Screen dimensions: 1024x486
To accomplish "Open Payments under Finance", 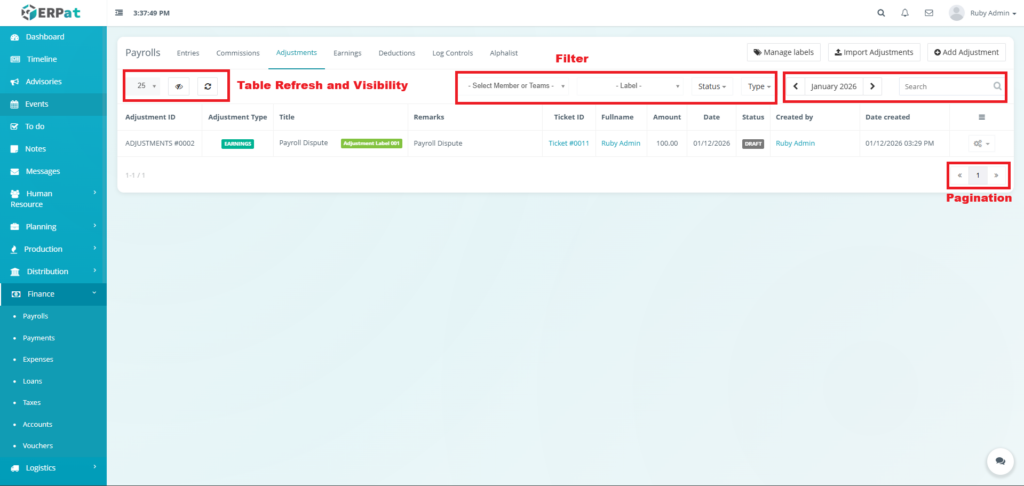I will (39, 338).
